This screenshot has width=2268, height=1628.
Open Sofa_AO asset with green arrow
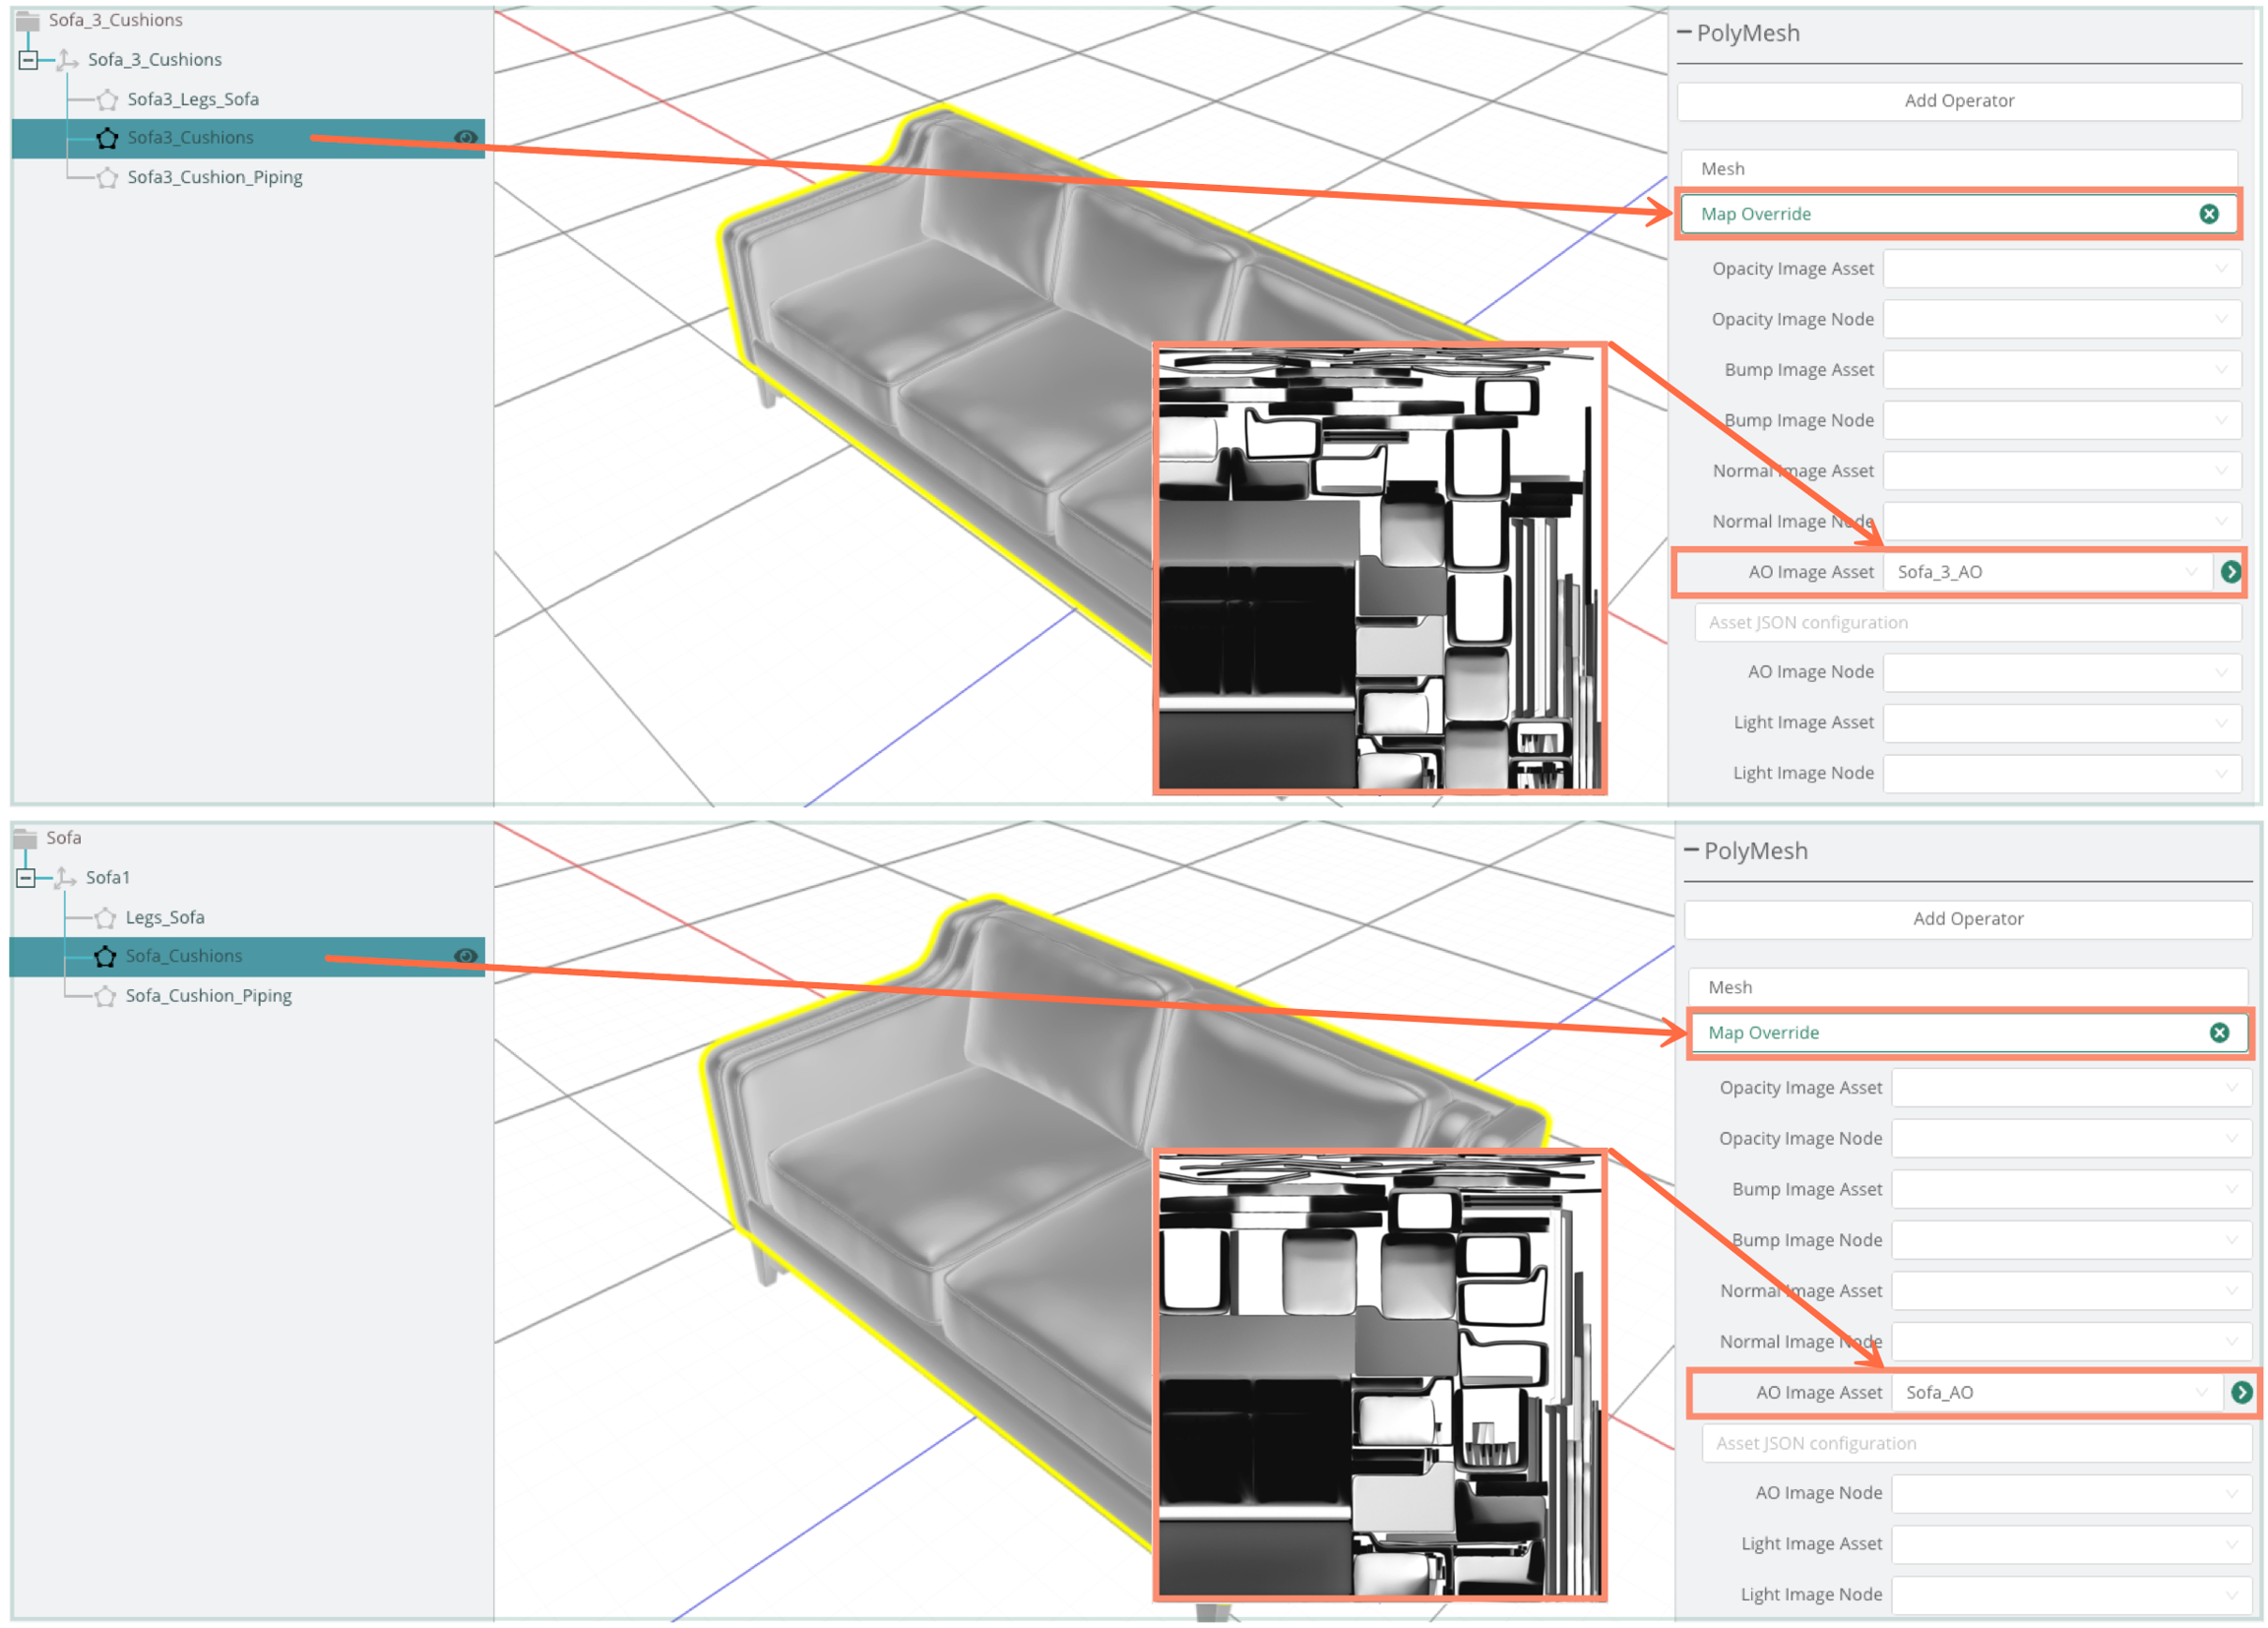[x=2241, y=1393]
